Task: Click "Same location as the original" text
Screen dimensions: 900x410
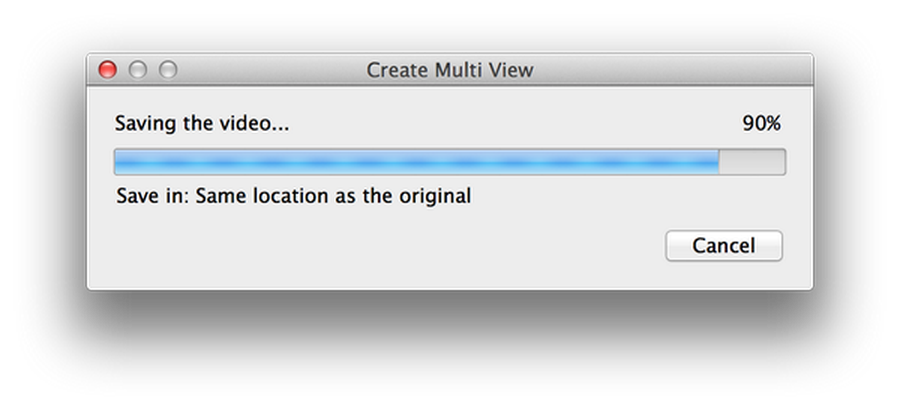Action: coord(333,196)
